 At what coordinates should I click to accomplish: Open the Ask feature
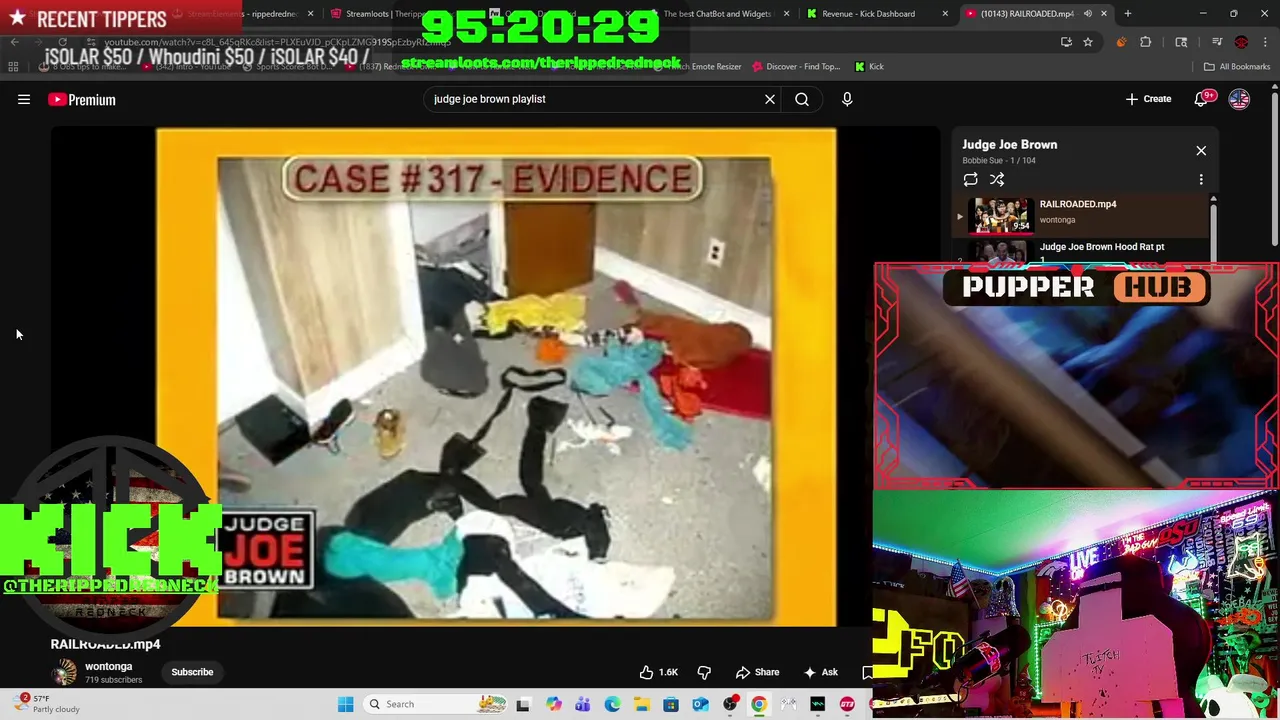[820, 672]
